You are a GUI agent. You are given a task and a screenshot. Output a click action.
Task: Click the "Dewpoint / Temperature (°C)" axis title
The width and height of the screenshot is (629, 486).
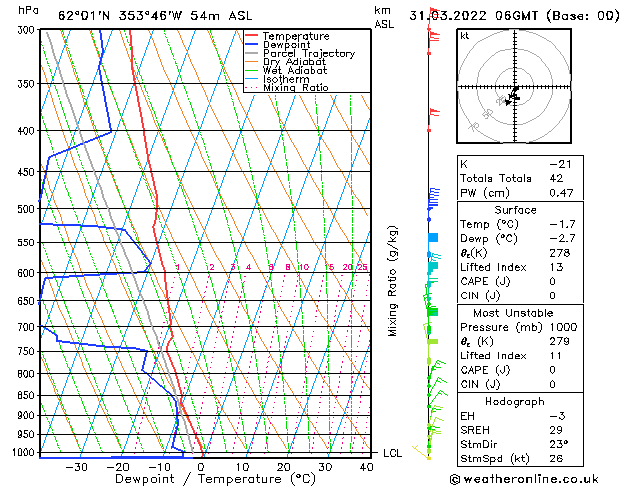click(x=215, y=479)
